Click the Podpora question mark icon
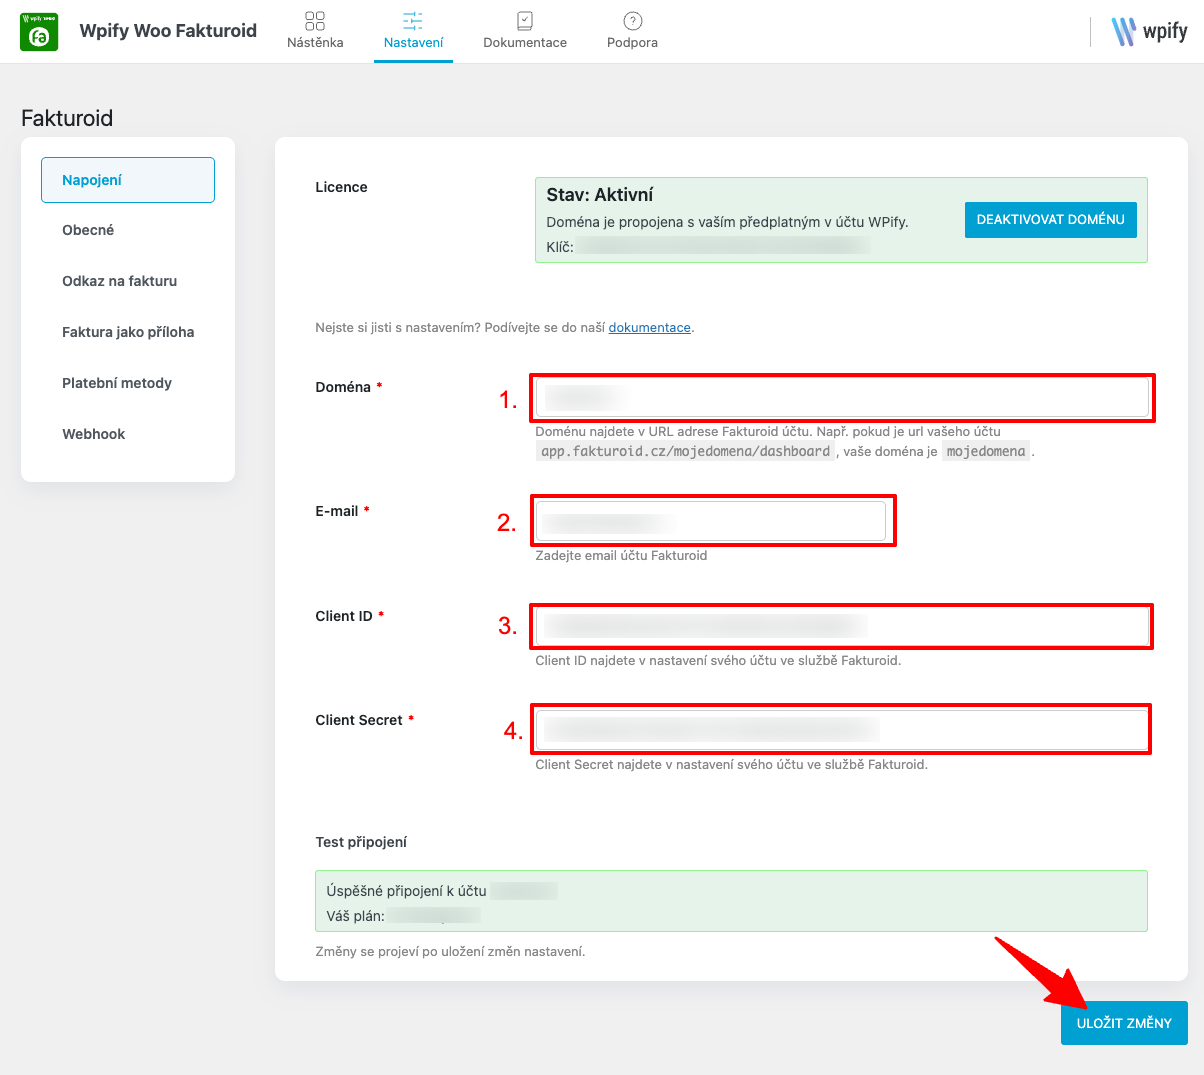Screen dimensions: 1204x1075 [632, 21]
